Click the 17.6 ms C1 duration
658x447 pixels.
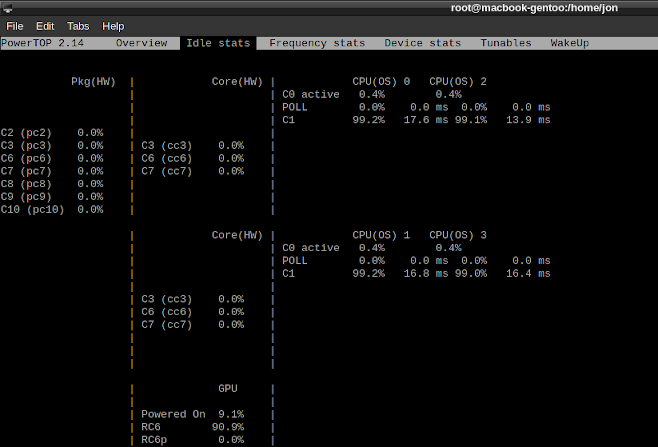(x=426, y=120)
